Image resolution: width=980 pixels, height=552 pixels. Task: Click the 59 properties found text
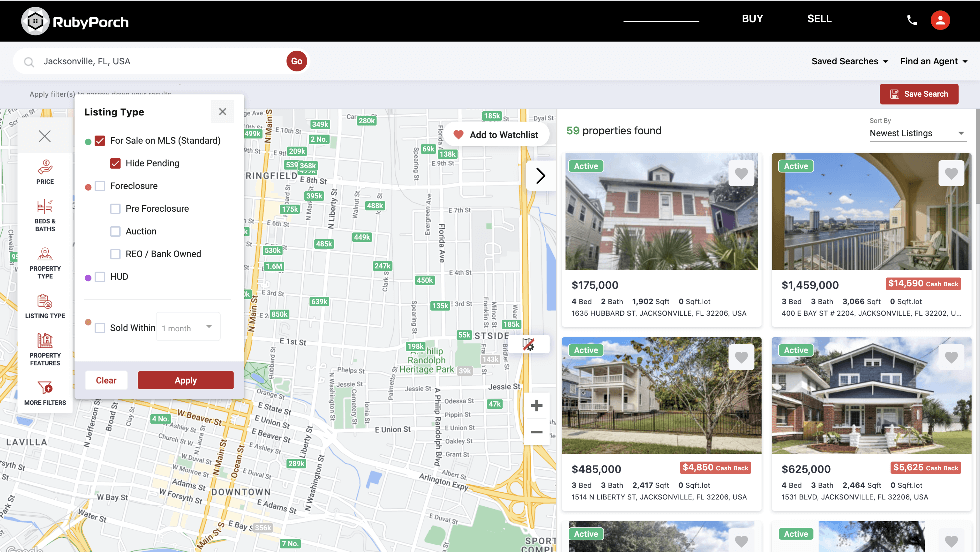point(614,131)
